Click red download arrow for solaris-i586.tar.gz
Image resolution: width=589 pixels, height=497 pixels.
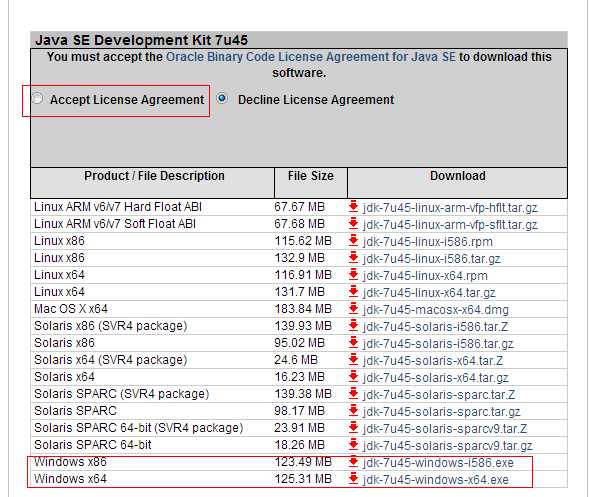[353, 343]
